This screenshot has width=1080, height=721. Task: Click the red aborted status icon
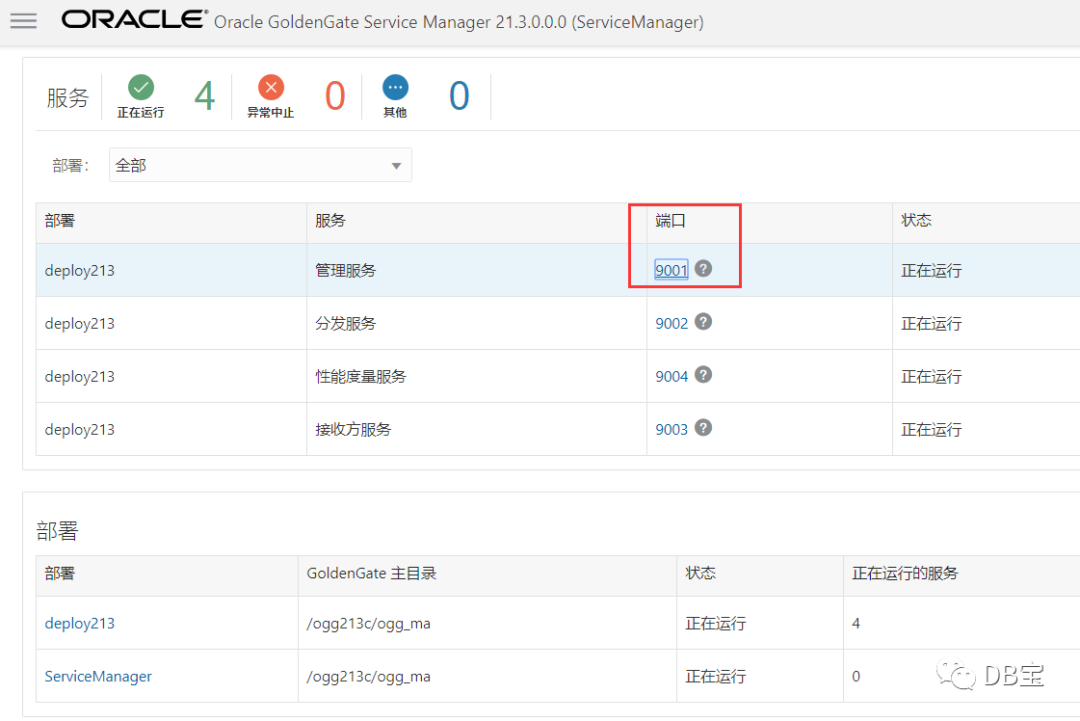click(271, 87)
